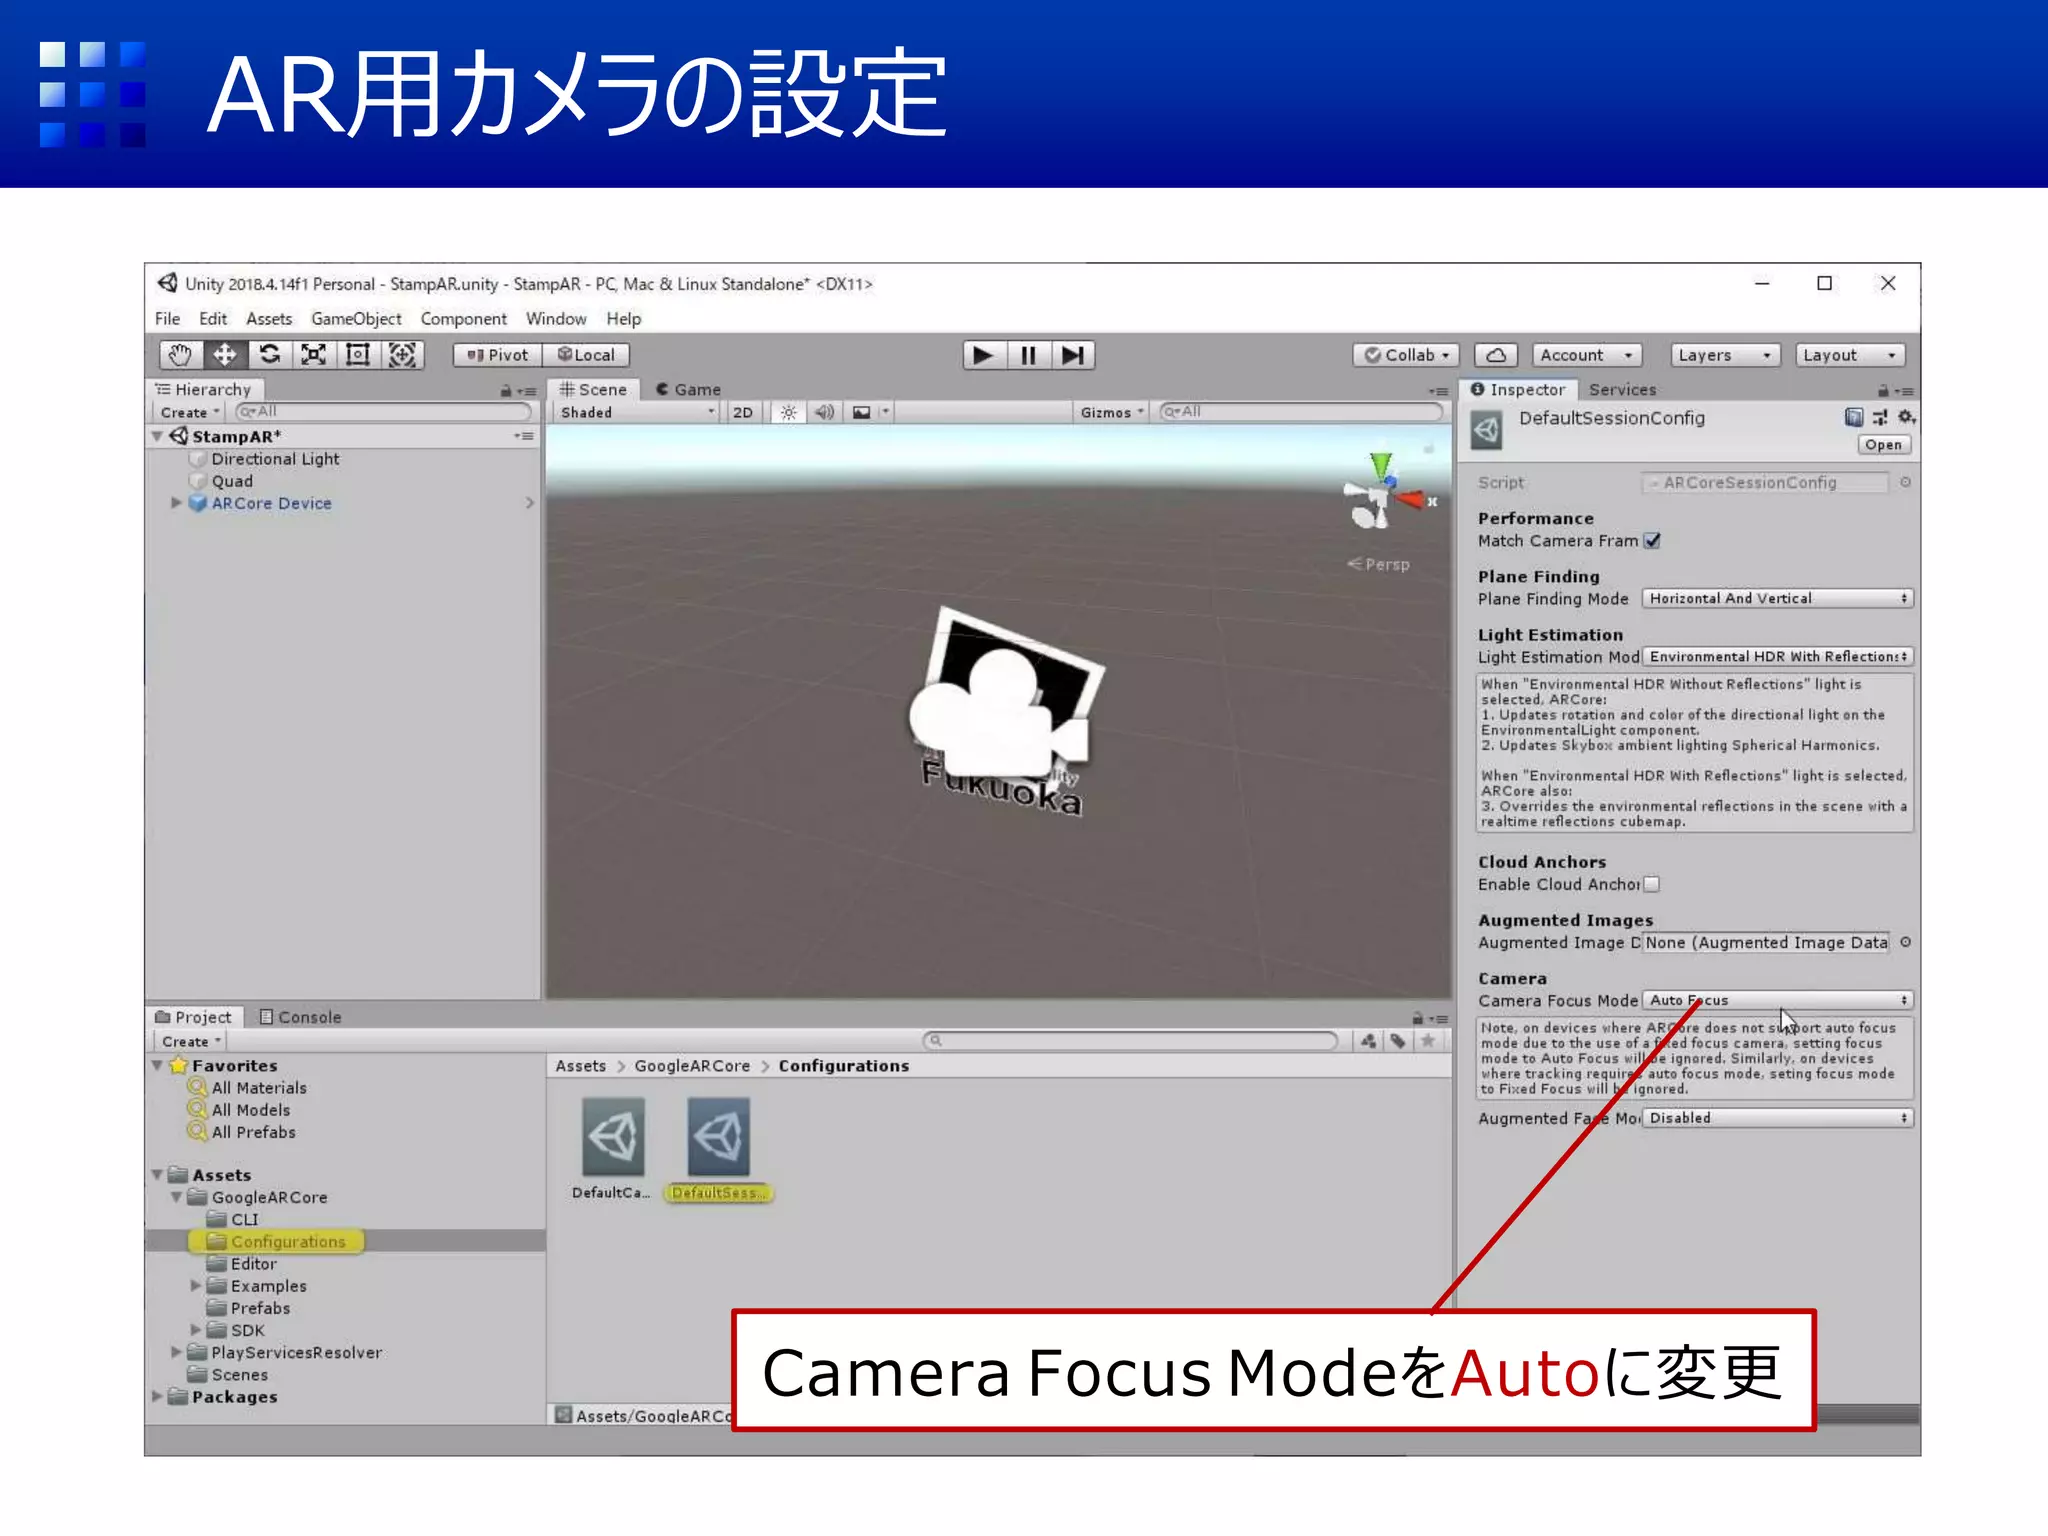Open the cloud Services button

pos(1496,355)
